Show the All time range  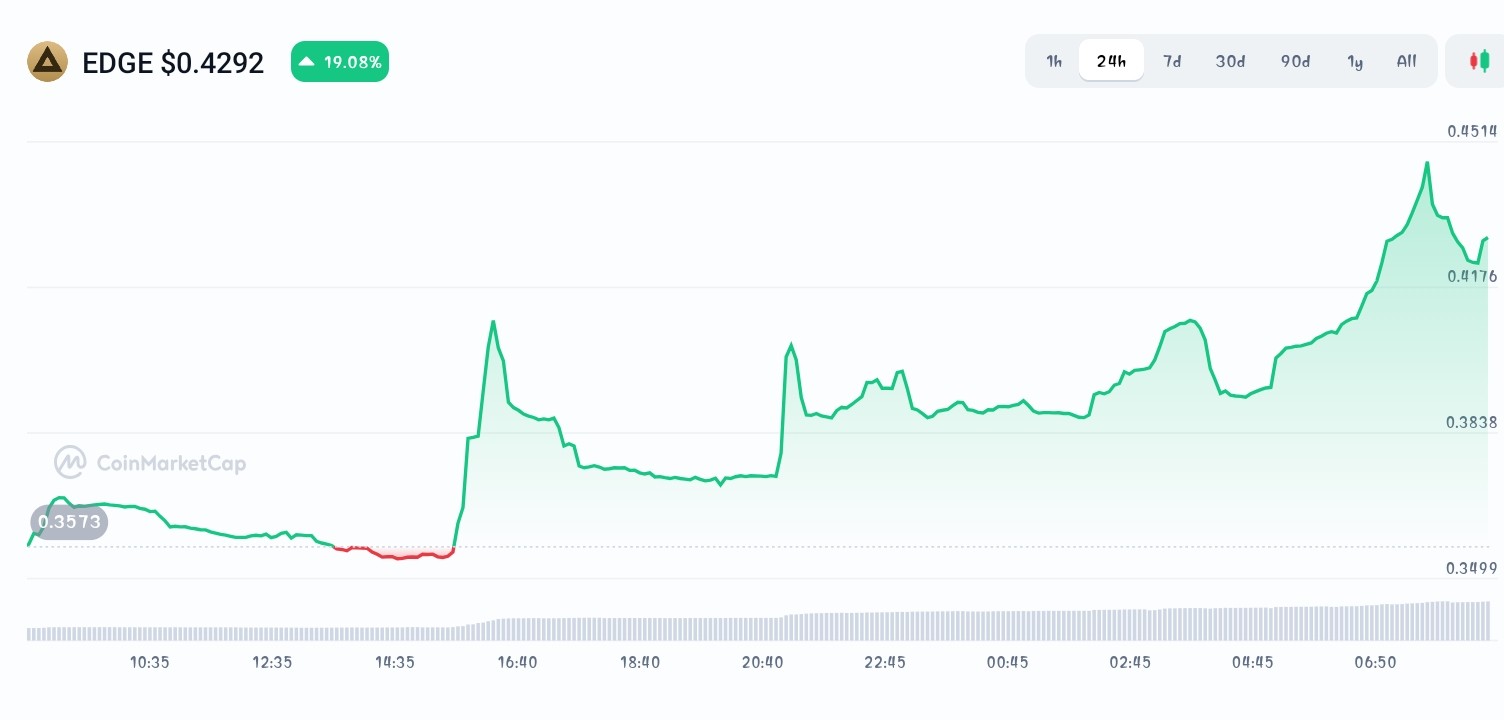[1406, 61]
